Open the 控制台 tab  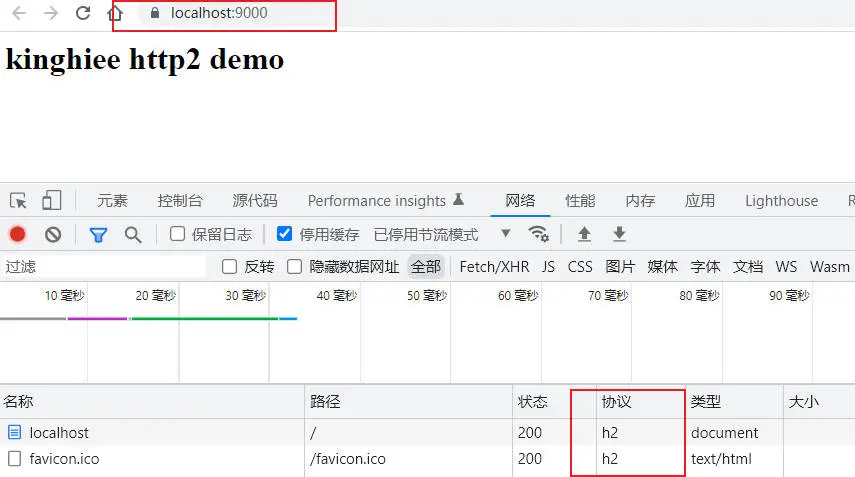180,201
